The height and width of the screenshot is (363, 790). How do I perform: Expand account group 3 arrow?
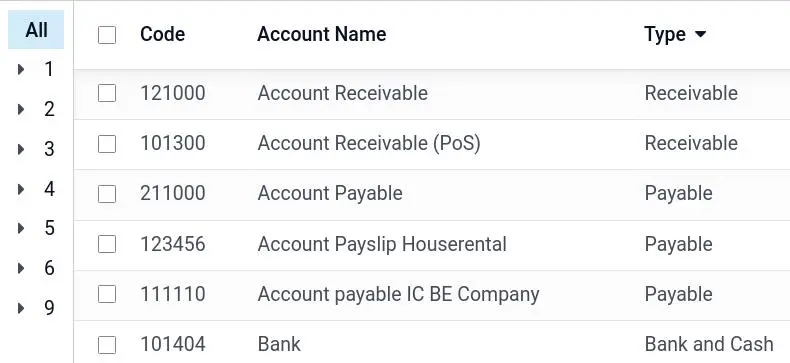tap(21, 149)
